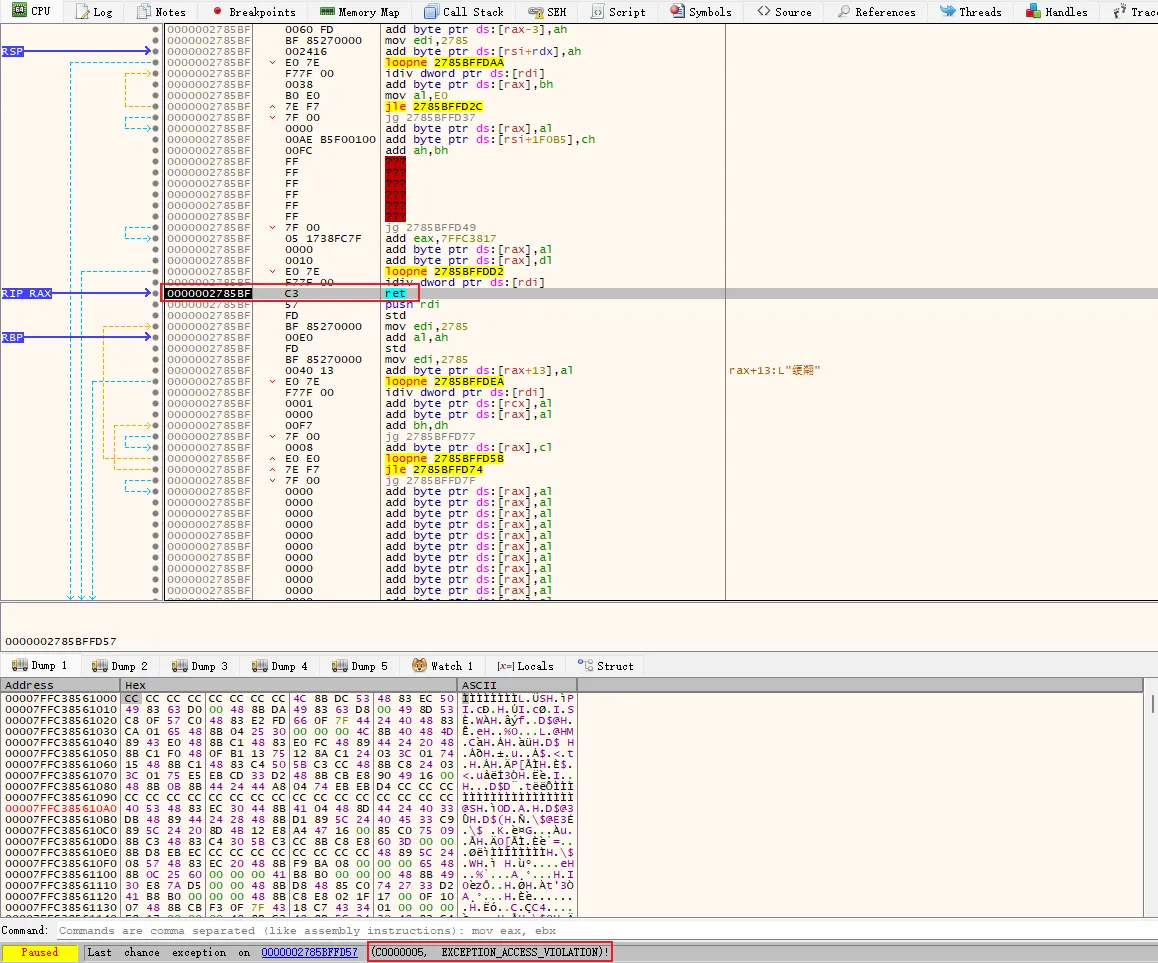Click the Threads tab icon

(947, 12)
